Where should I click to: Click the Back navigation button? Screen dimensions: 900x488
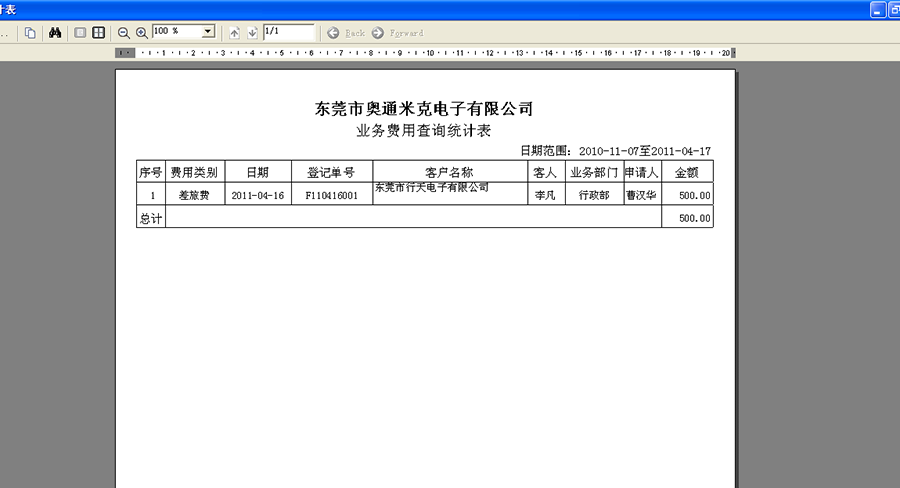tap(346, 33)
